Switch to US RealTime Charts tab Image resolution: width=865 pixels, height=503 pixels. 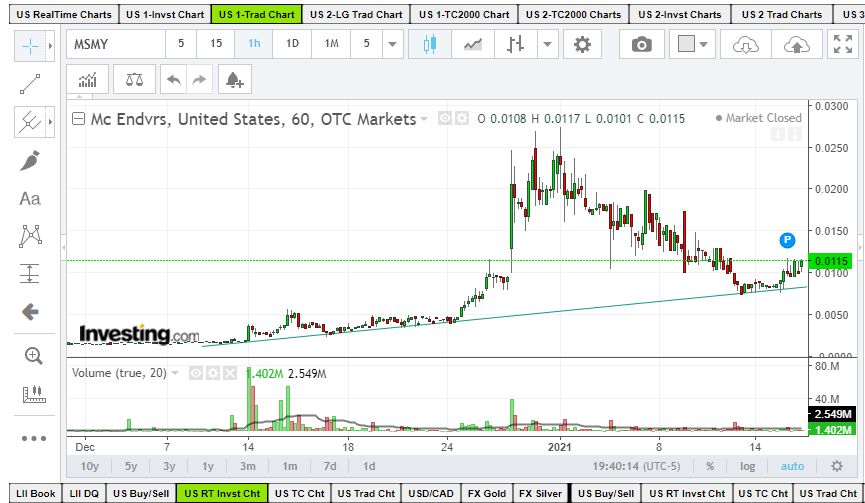coord(63,14)
